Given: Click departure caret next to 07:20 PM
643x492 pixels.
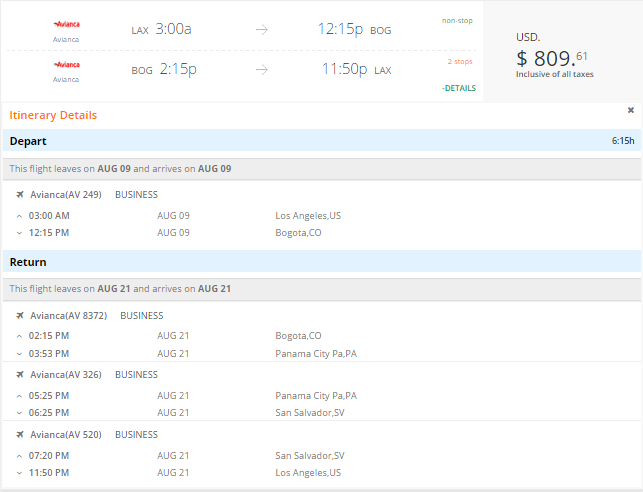Looking at the screenshot, I should click(19, 456).
